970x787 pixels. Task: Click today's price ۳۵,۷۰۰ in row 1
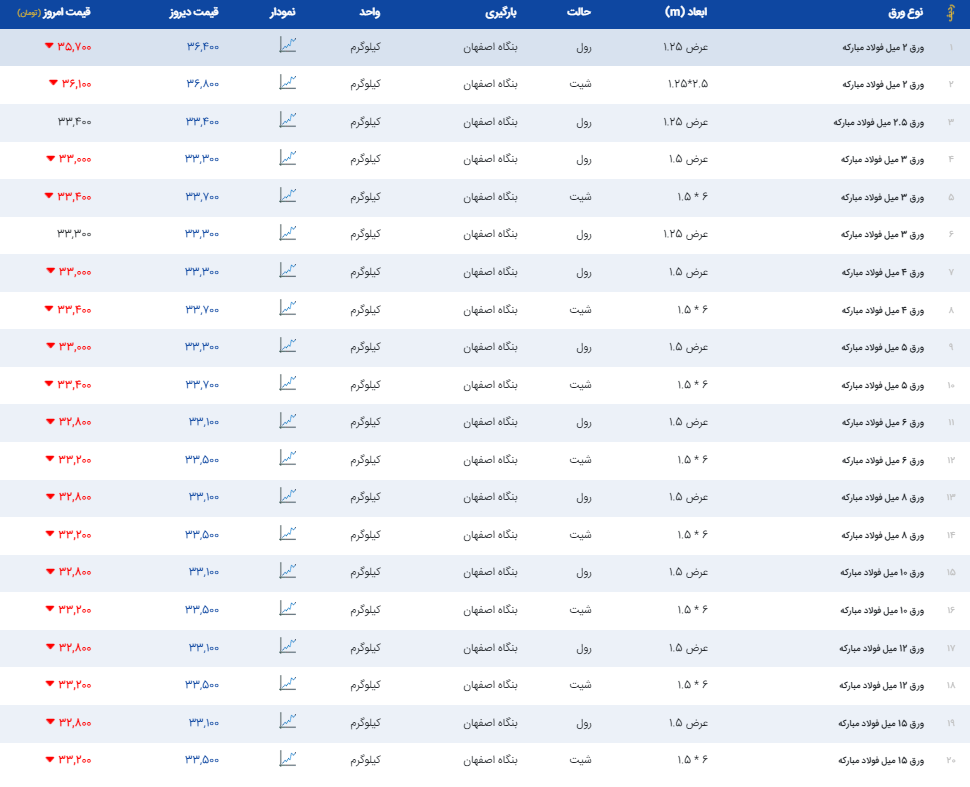click(76, 47)
